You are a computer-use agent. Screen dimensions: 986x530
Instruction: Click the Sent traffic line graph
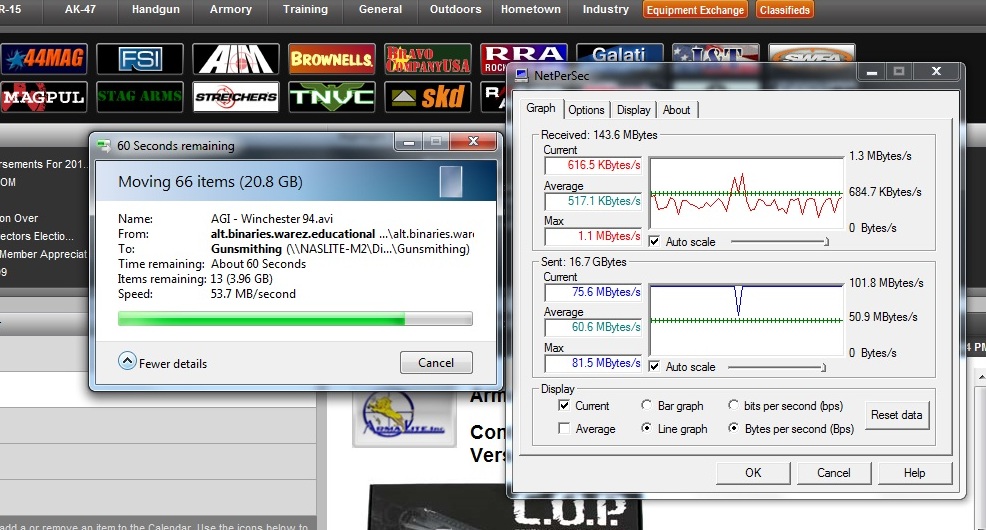[746, 320]
